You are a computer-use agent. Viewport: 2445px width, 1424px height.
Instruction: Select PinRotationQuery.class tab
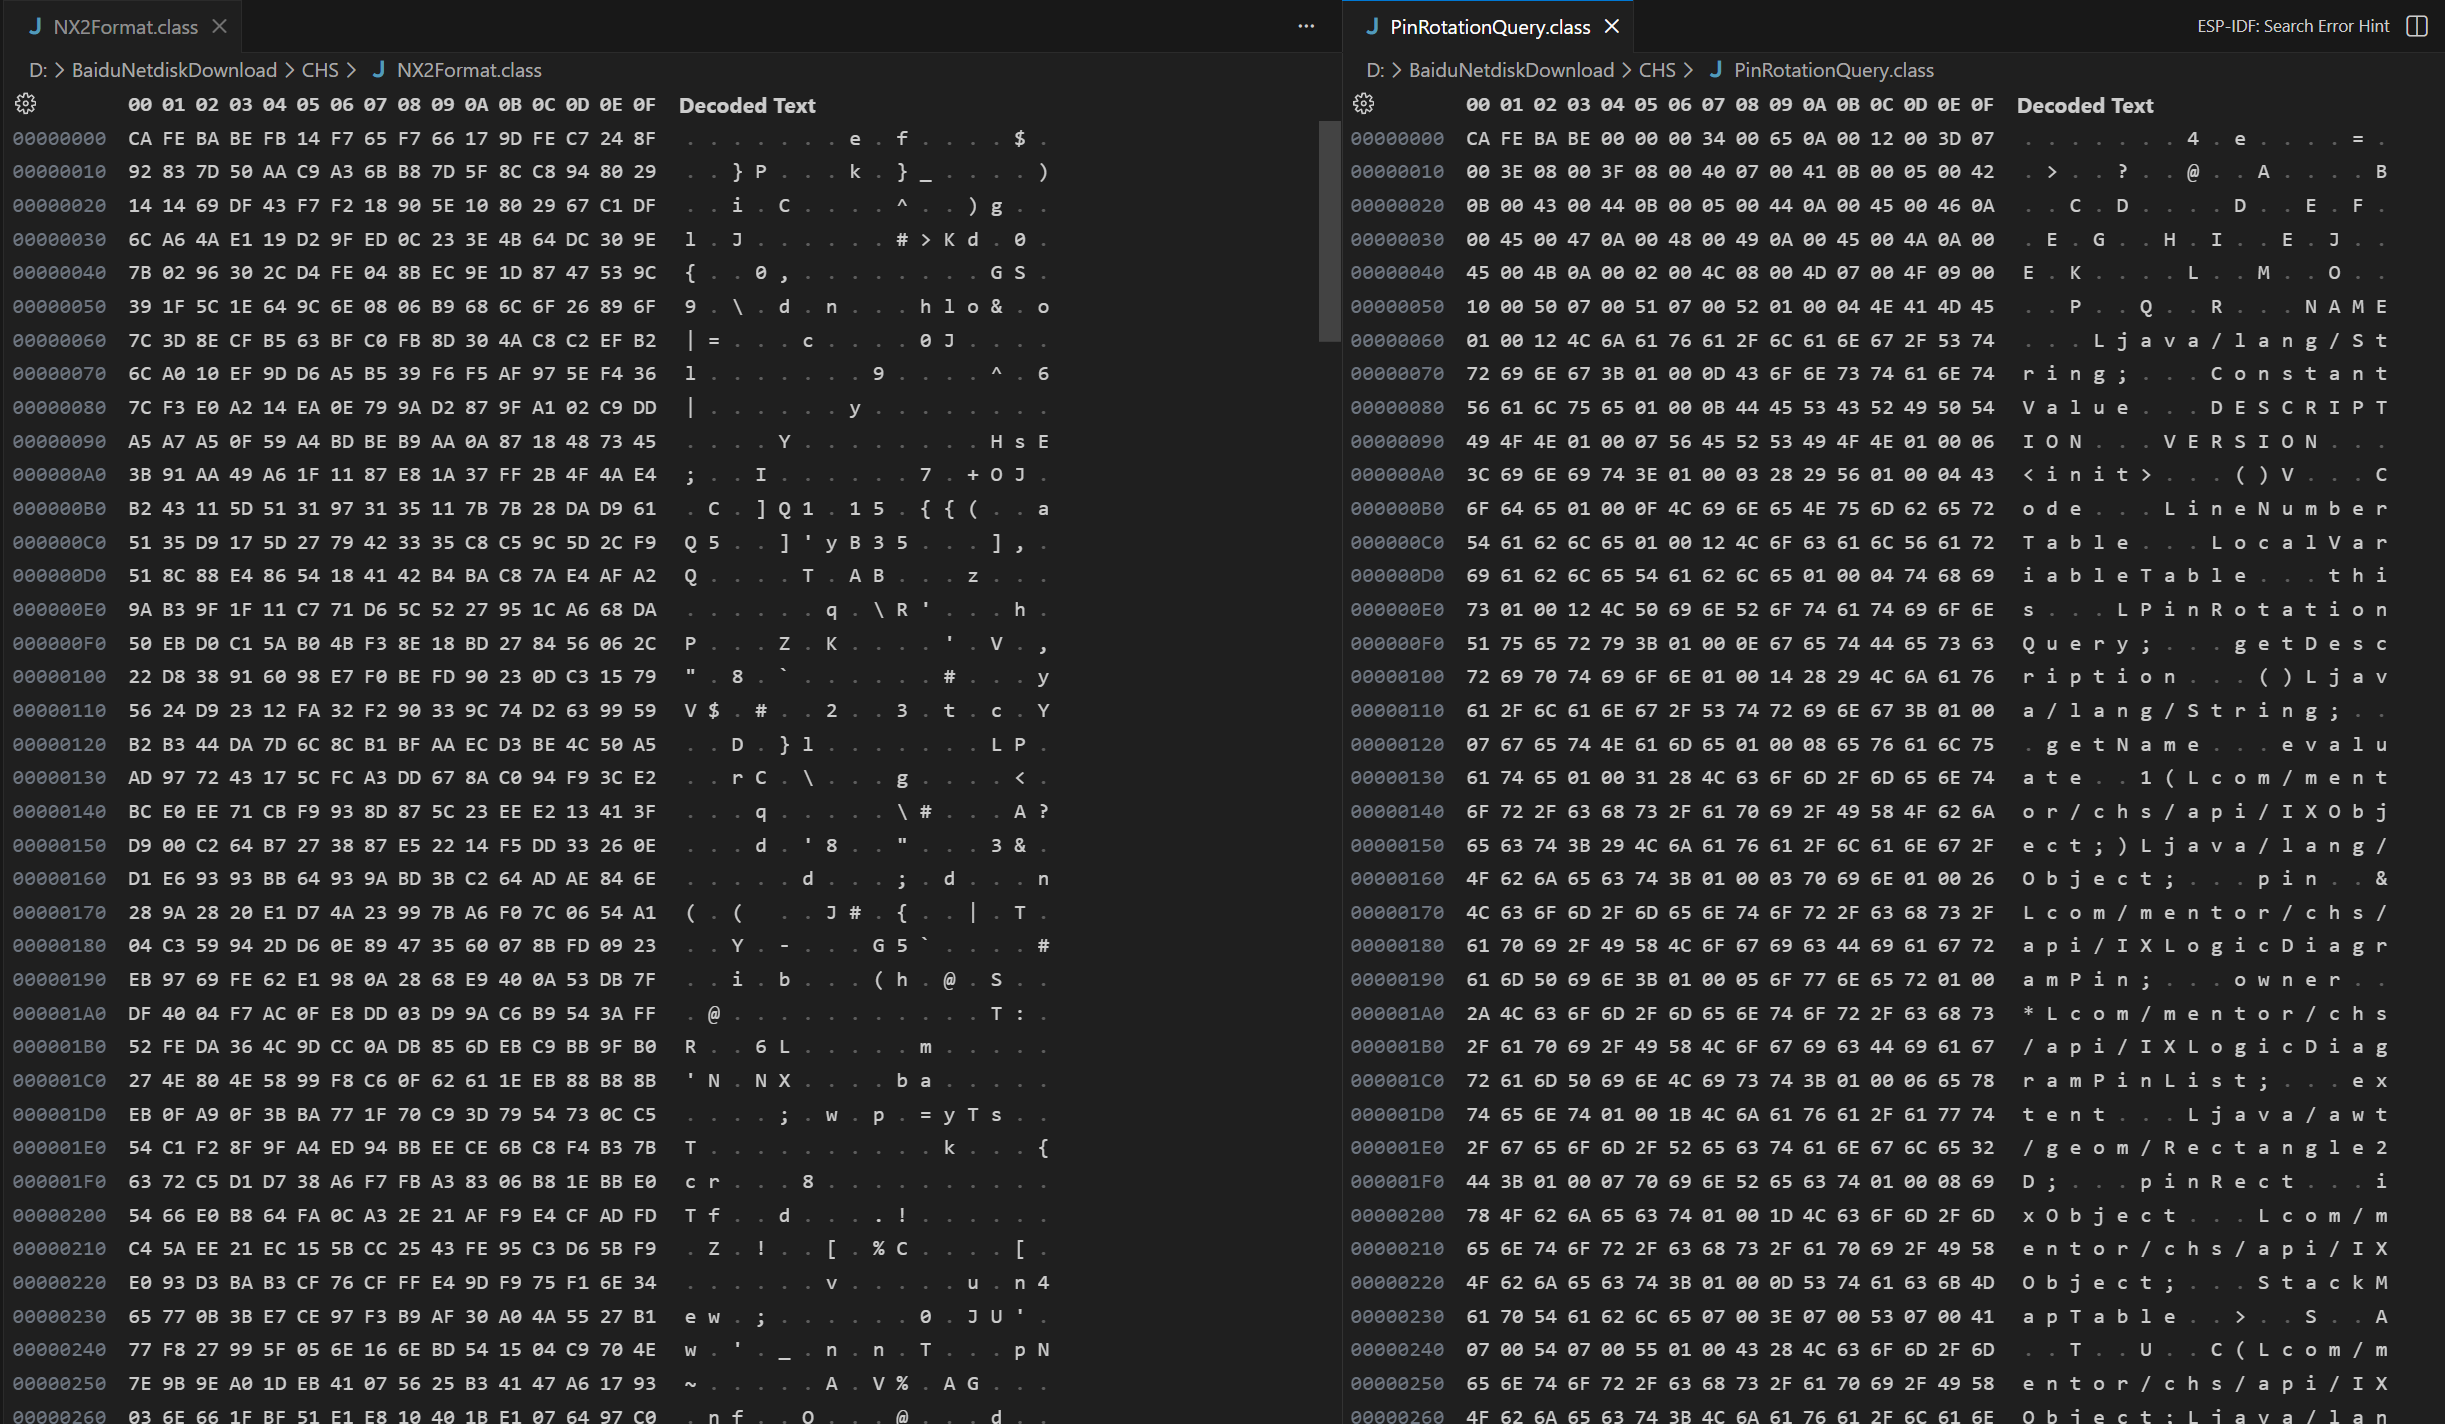tap(1489, 27)
